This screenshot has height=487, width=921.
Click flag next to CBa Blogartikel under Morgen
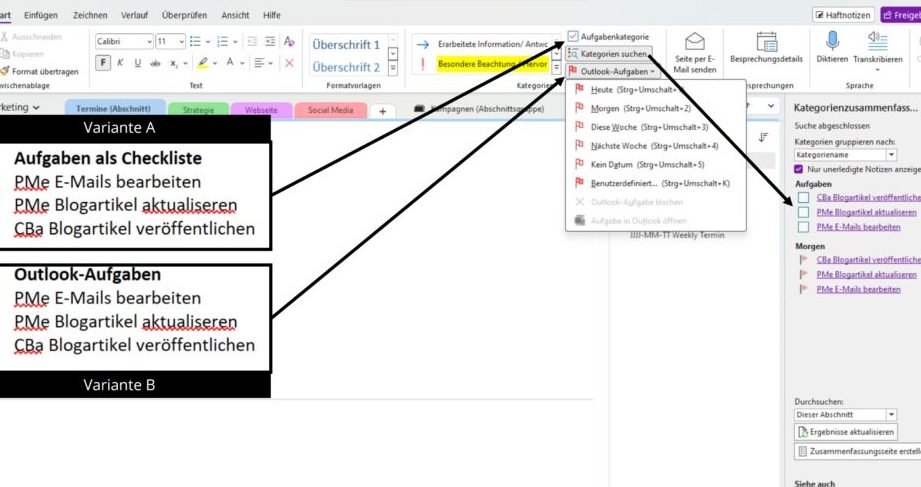tap(804, 260)
